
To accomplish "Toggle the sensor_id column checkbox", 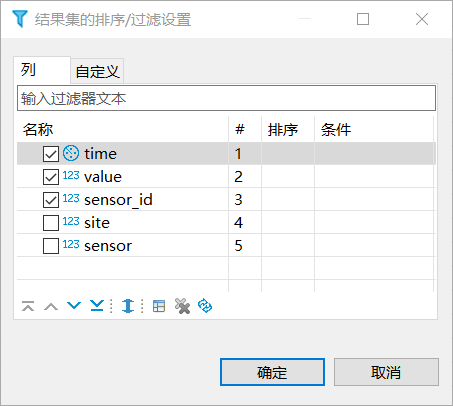I will click(51, 200).
